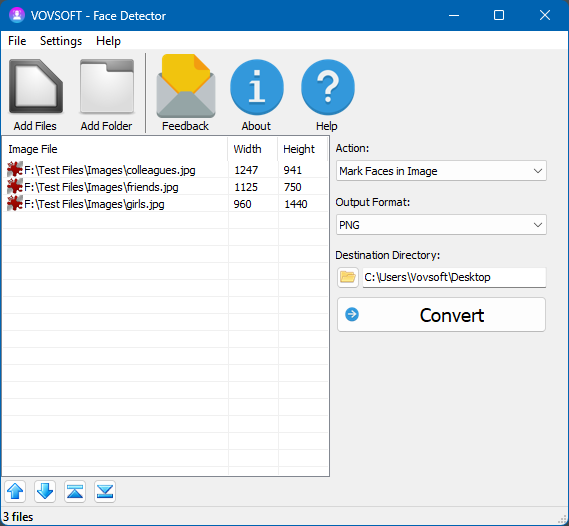Move selected file to top of list
Screen dimensions: 569x526
pyautogui.click(x=75, y=492)
